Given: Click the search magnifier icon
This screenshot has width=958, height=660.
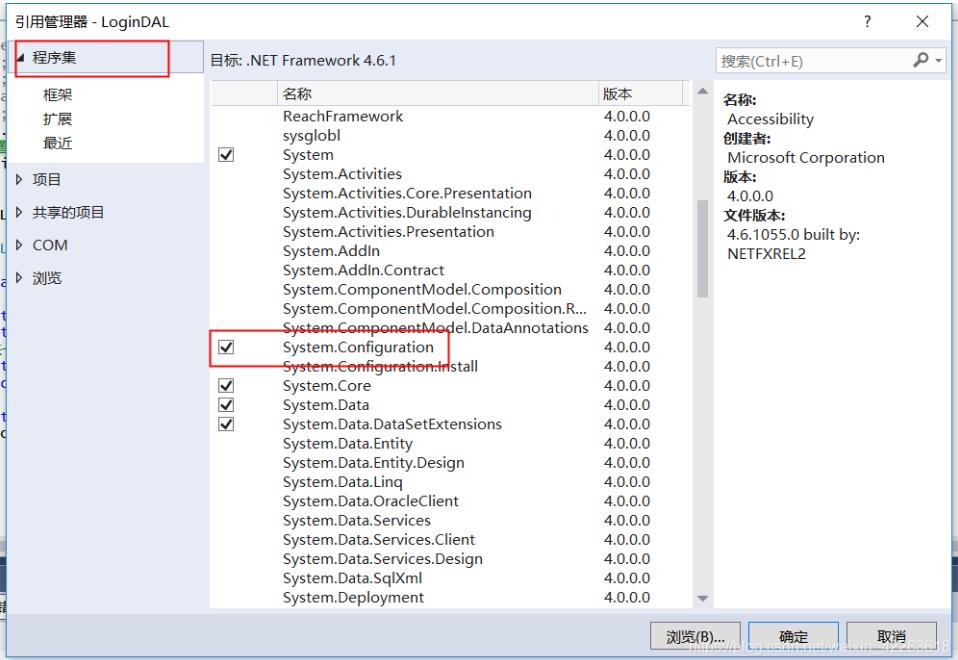Looking at the screenshot, I should (920, 60).
